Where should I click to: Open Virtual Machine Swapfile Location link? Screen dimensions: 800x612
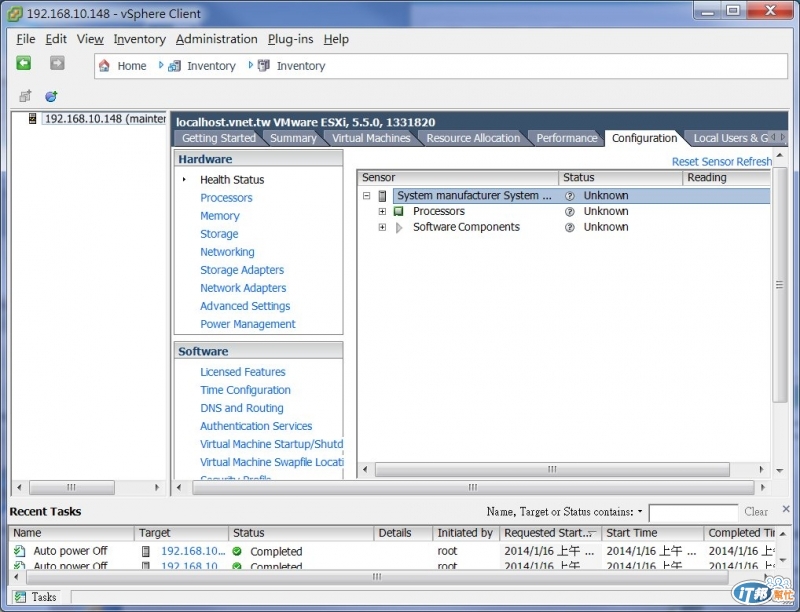click(x=271, y=462)
